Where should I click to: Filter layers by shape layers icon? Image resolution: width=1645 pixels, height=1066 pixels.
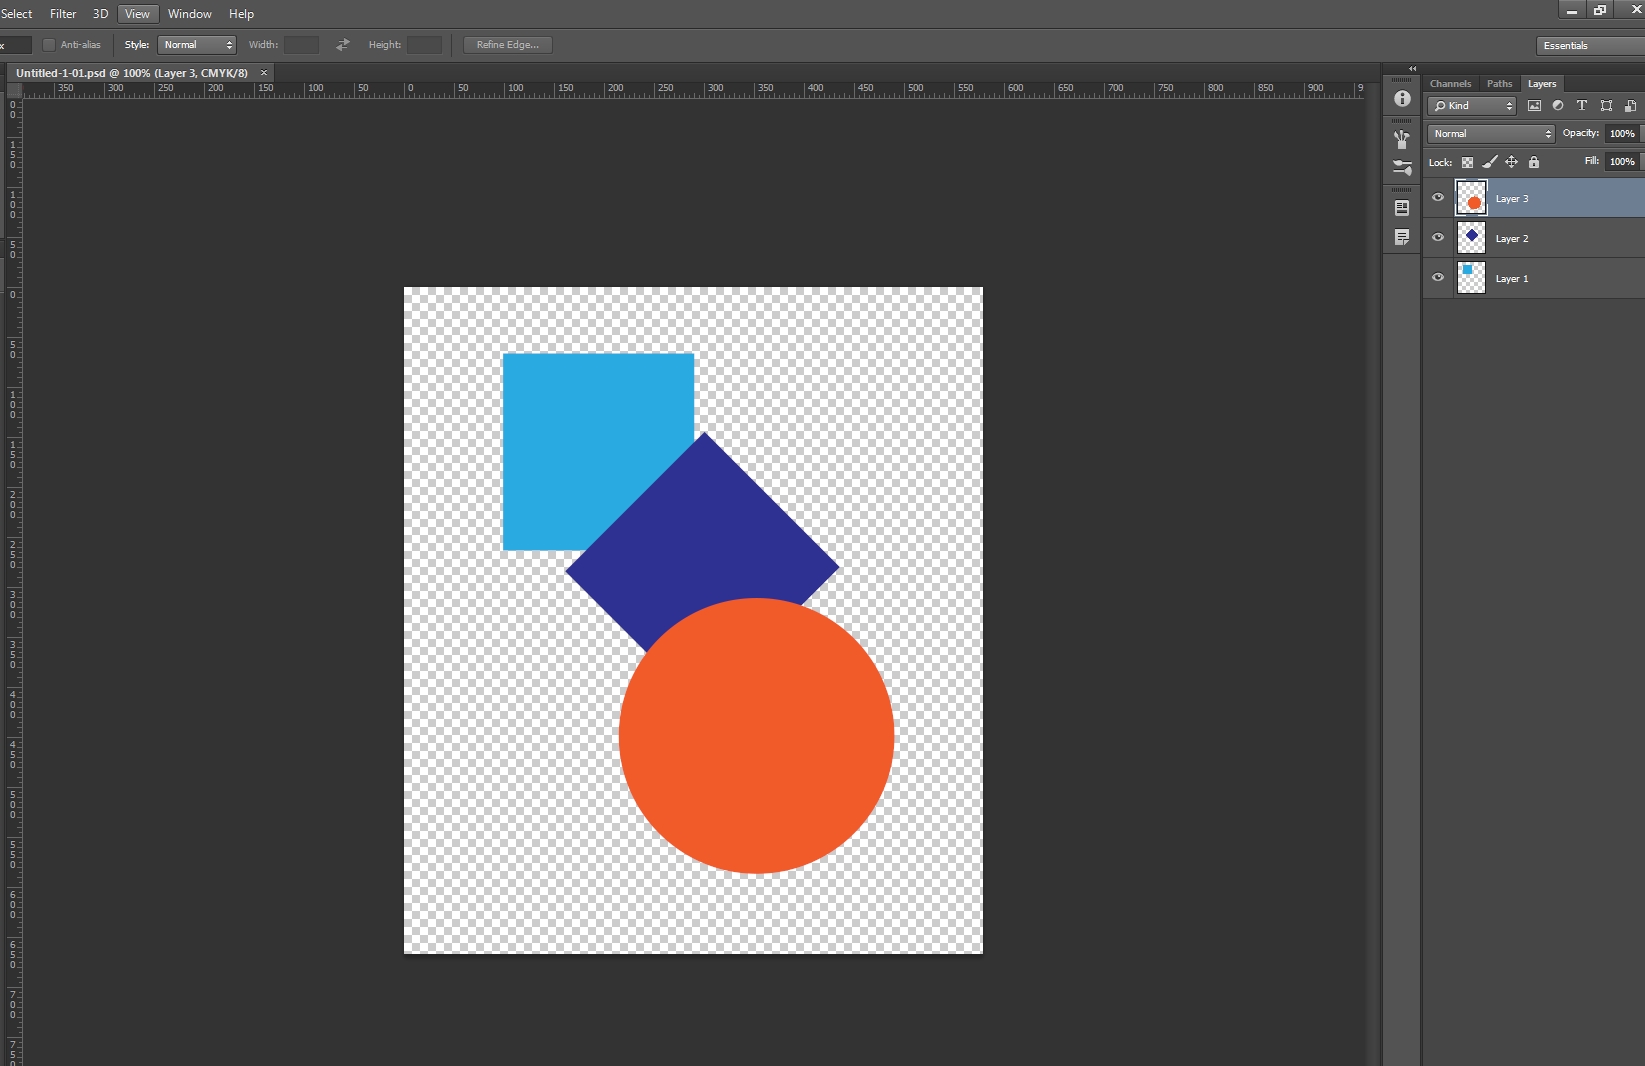point(1606,106)
